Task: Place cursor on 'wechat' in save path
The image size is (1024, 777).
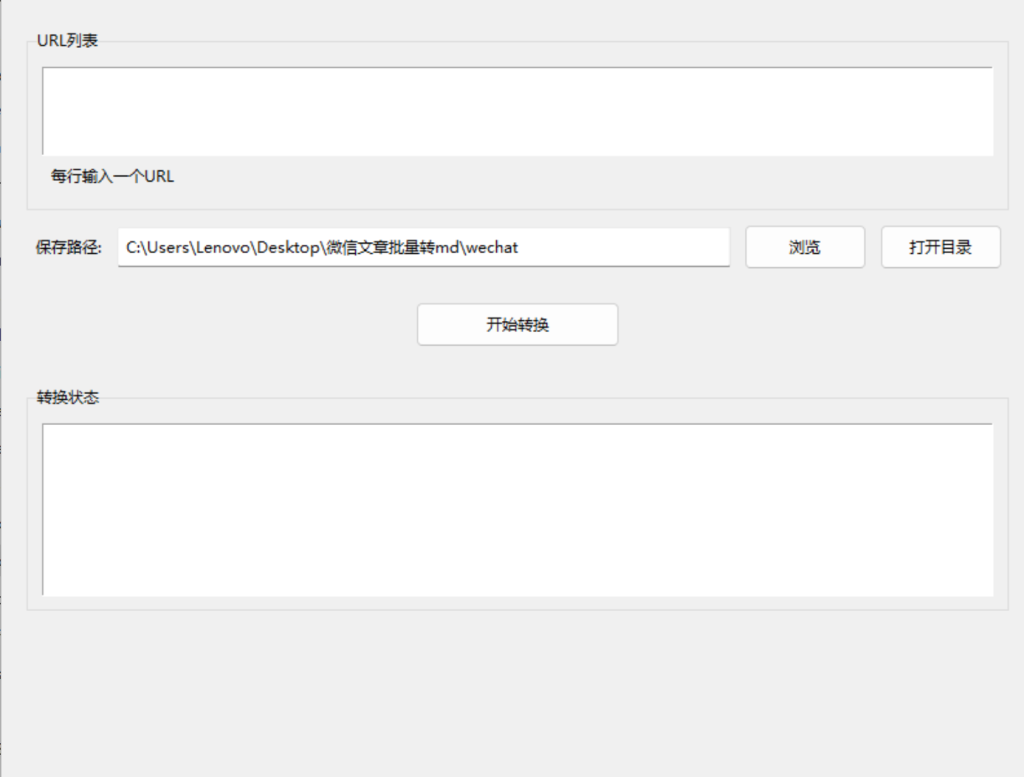Action: pos(493,248)
